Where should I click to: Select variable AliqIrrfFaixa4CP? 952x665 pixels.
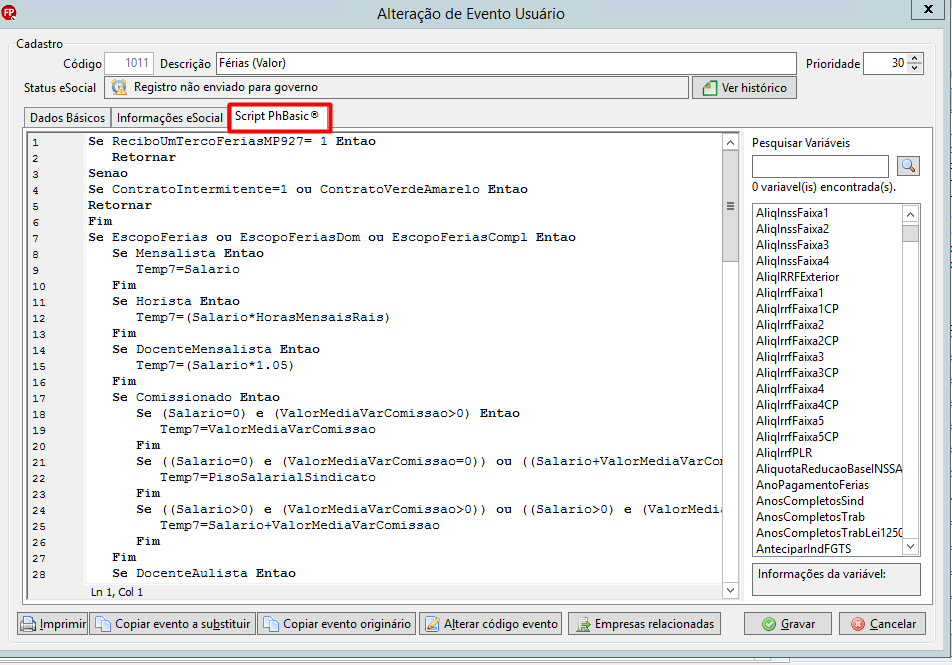(x=797, y=405)
